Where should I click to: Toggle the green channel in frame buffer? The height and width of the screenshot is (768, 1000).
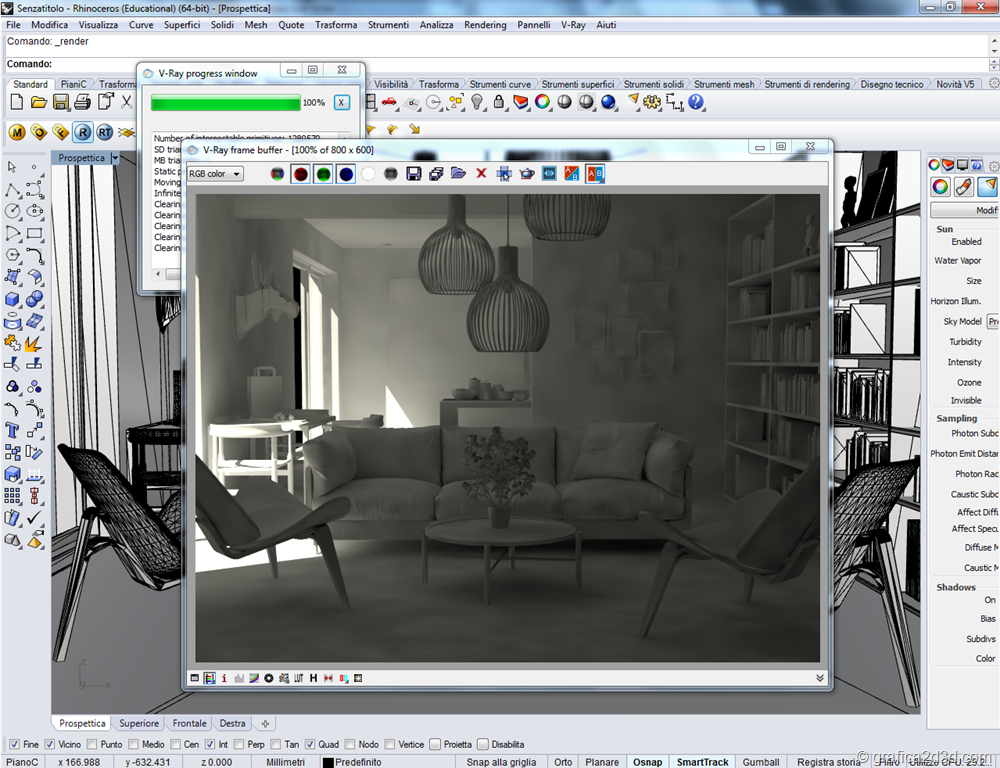323,174
